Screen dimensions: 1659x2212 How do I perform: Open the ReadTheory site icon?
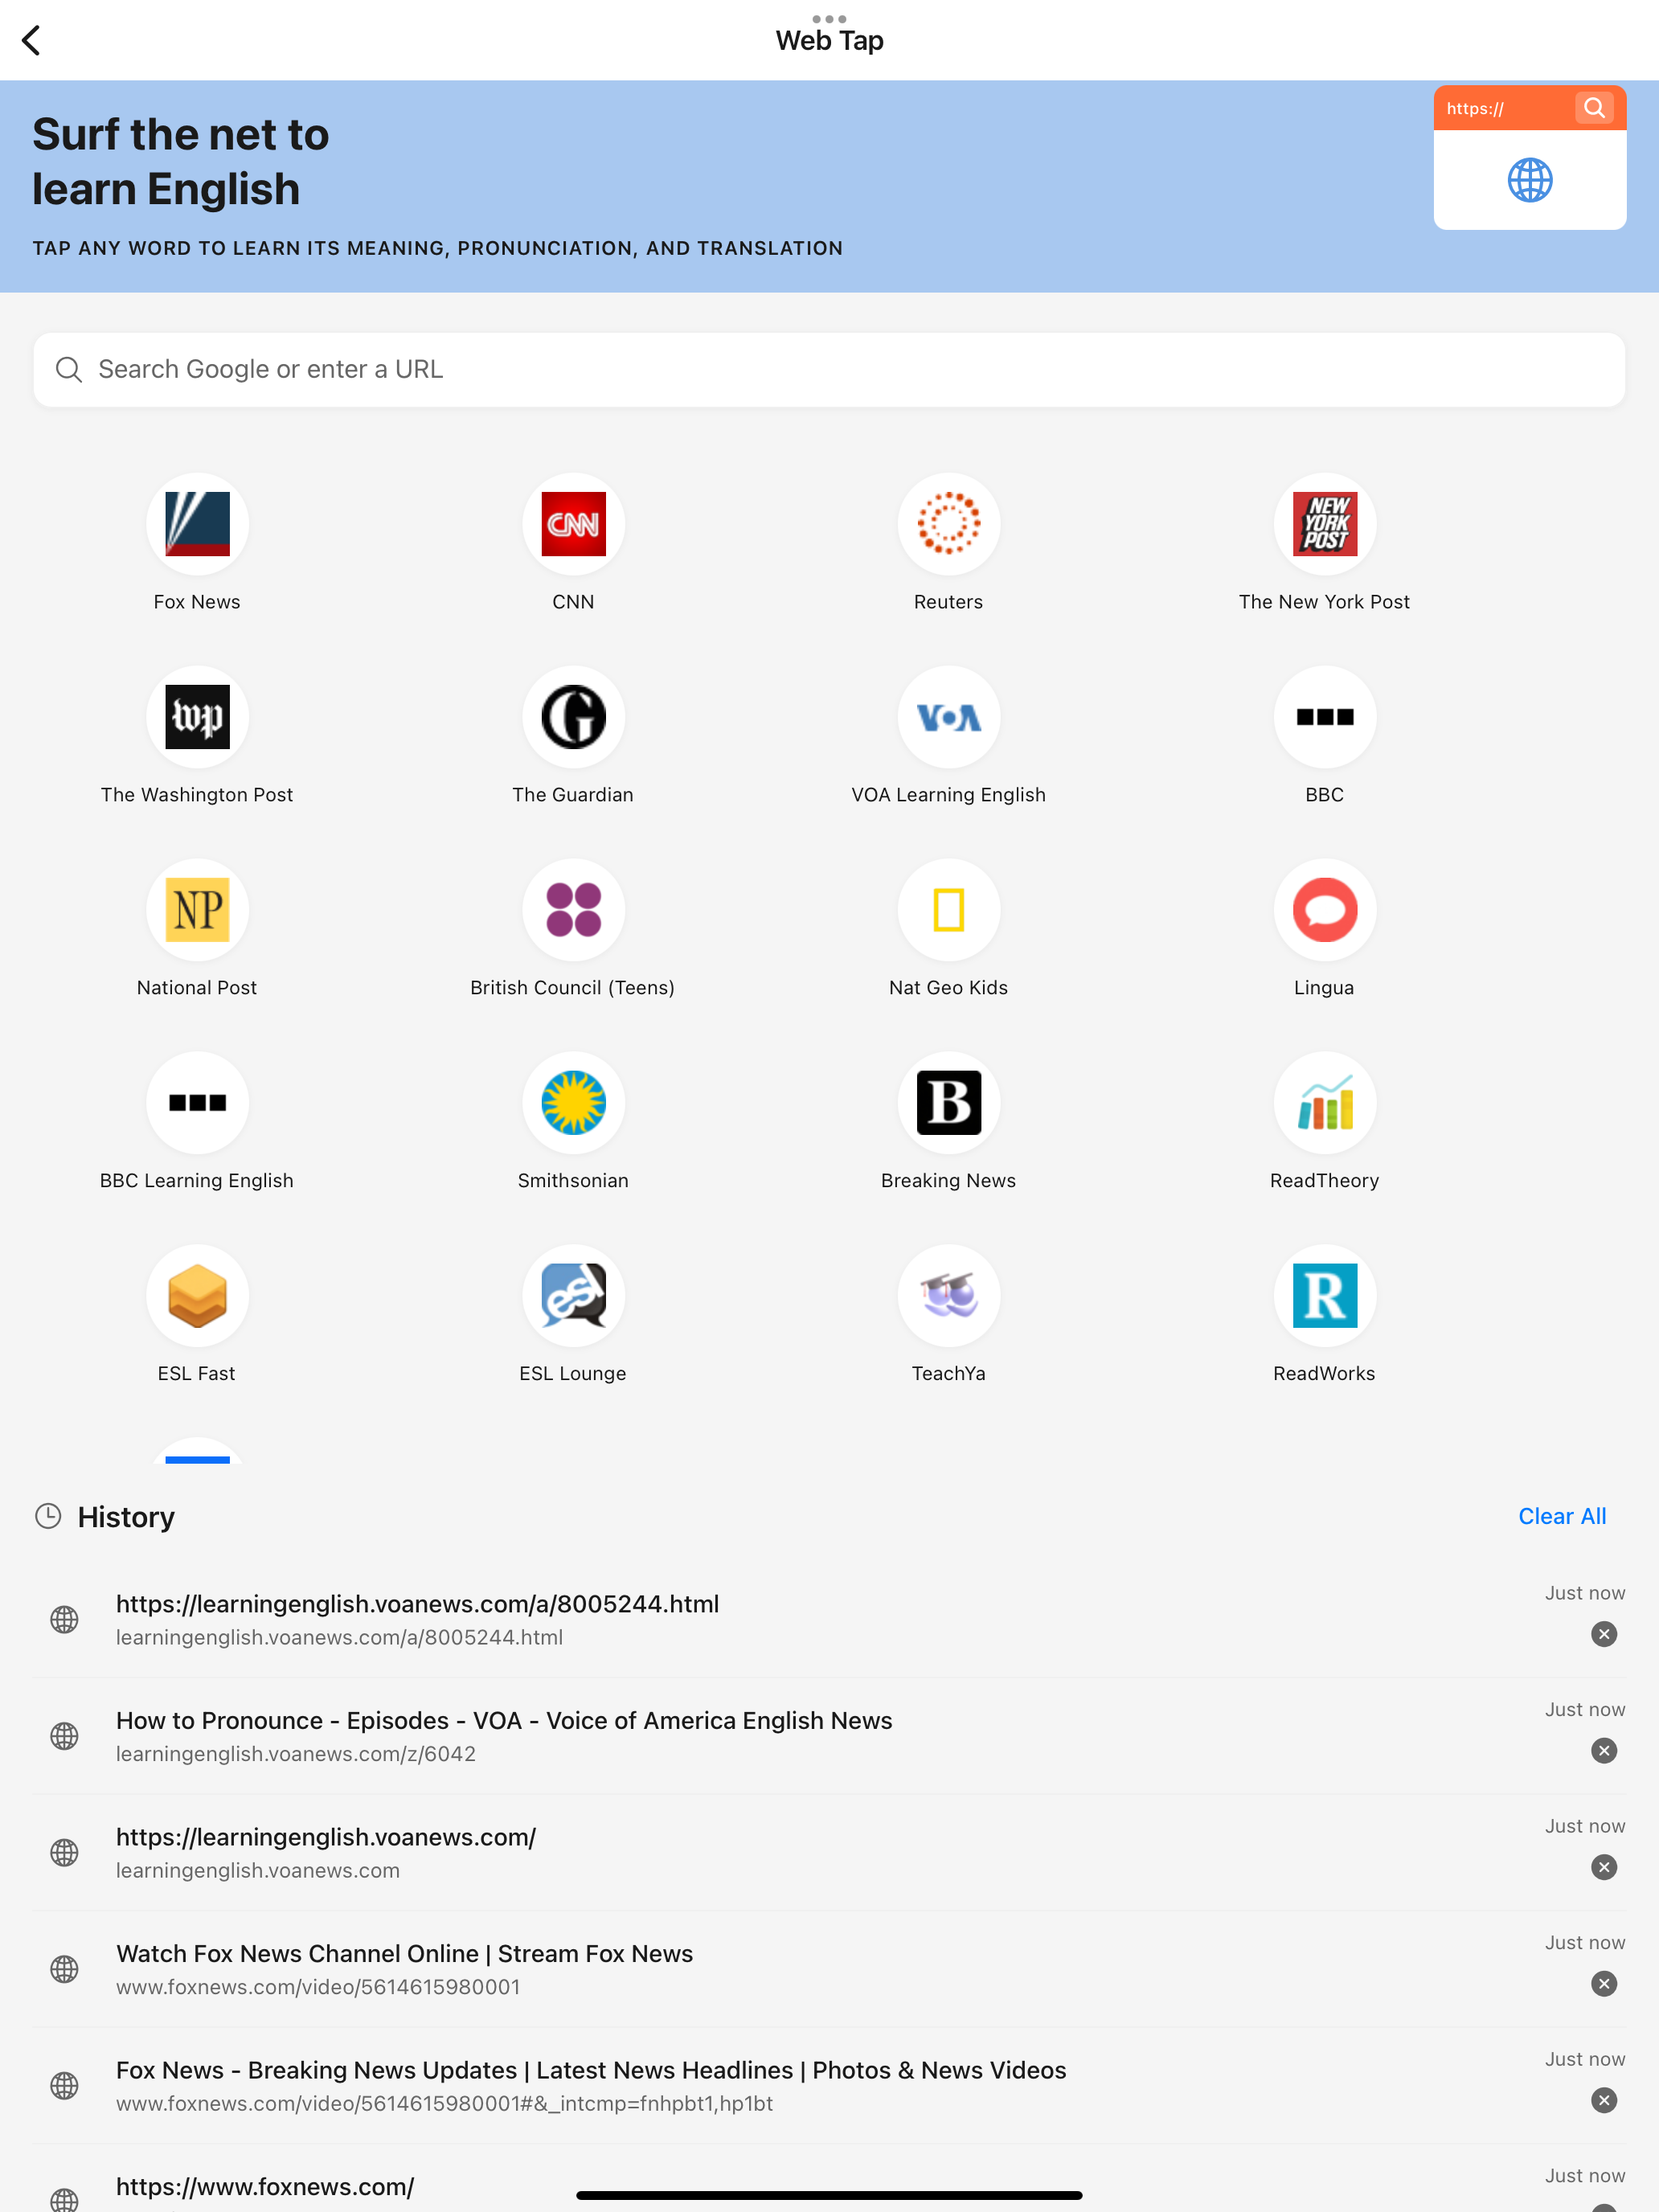pos(1324,1103)
